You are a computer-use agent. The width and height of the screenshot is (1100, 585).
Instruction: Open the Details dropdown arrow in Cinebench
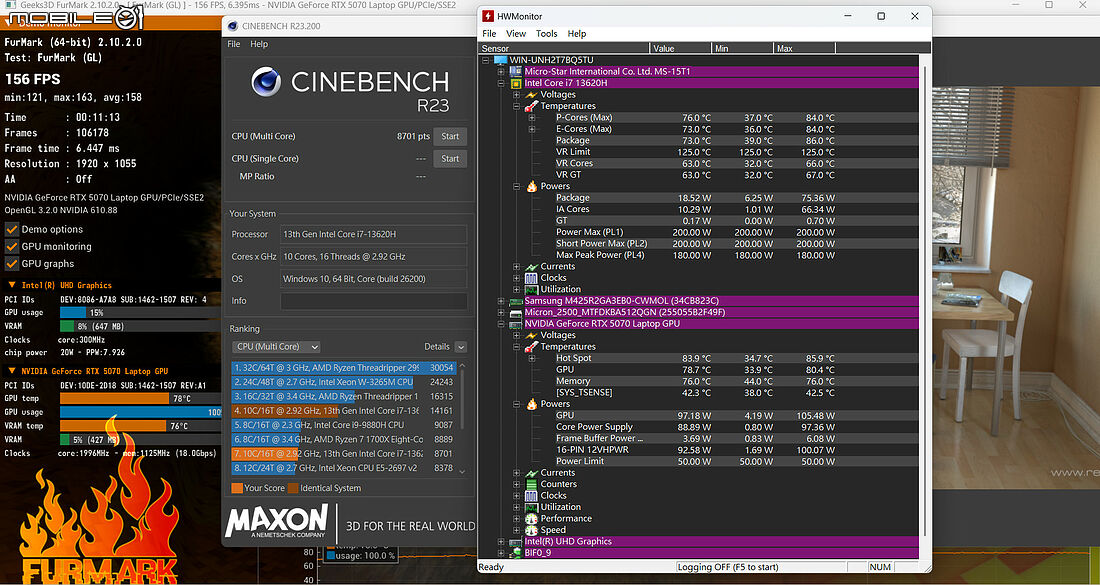coord(461,347)
